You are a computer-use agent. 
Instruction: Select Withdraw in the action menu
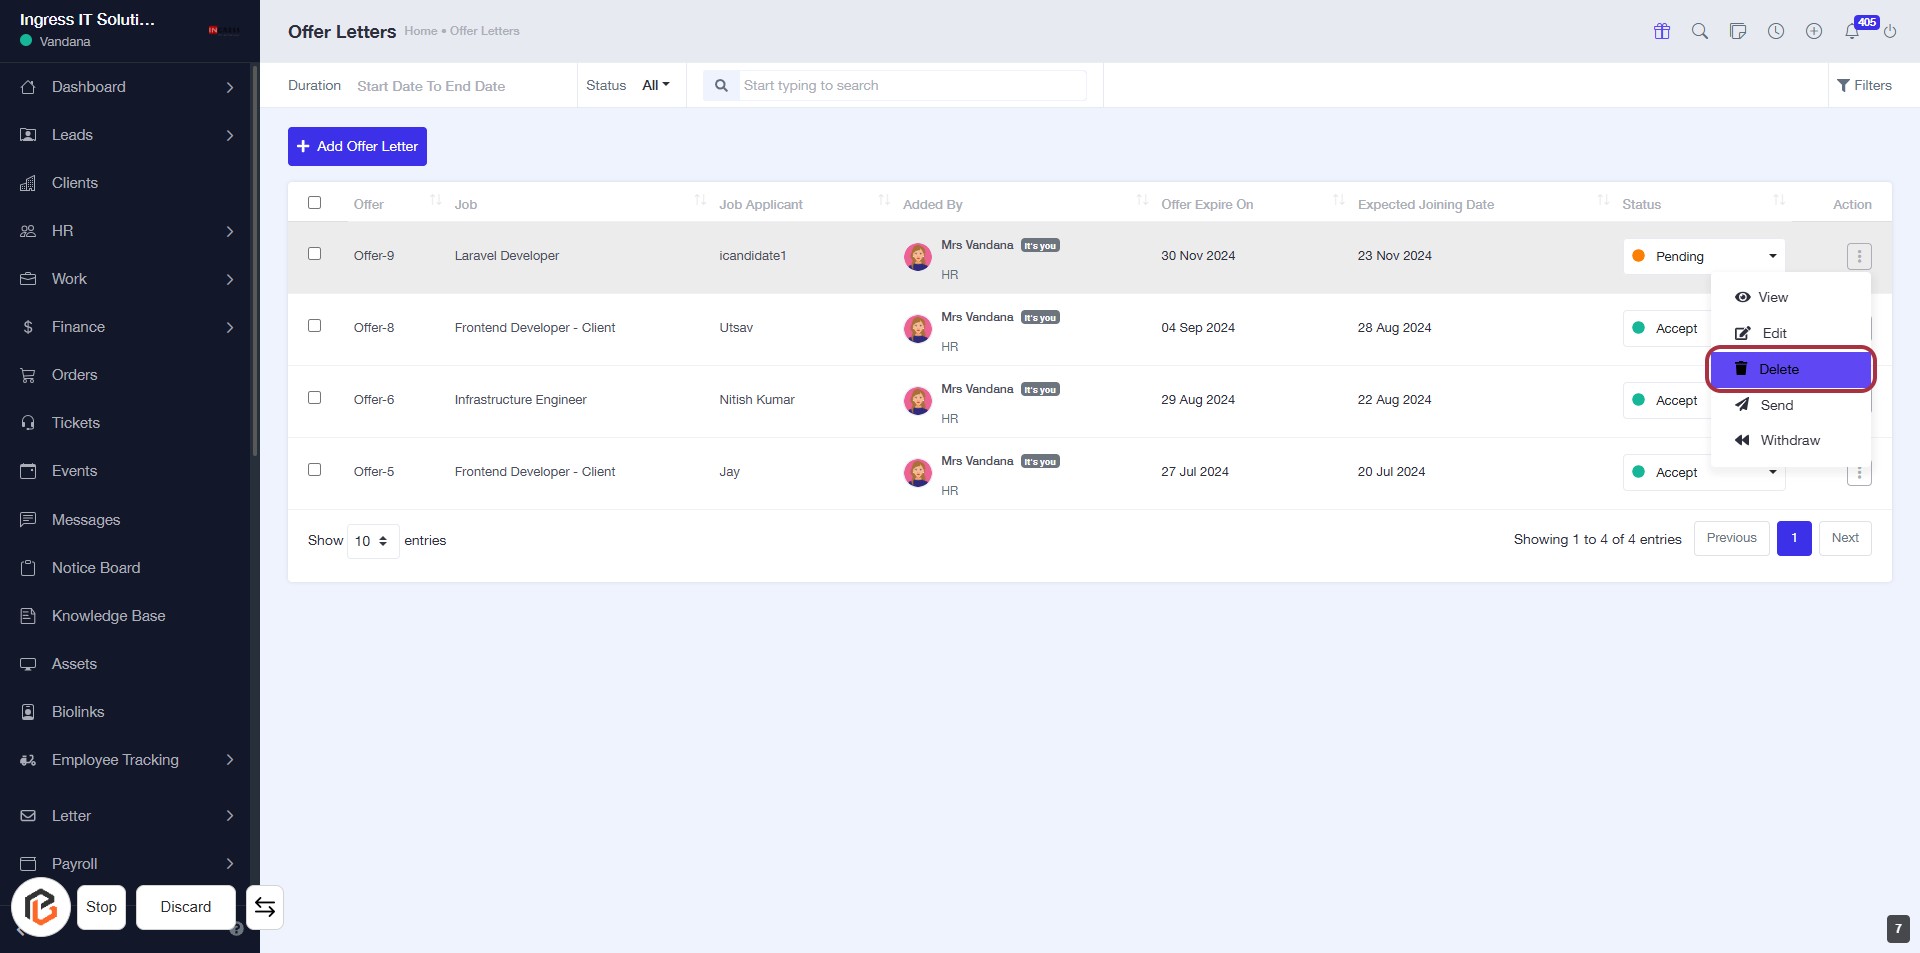[x=1789, y=441]
